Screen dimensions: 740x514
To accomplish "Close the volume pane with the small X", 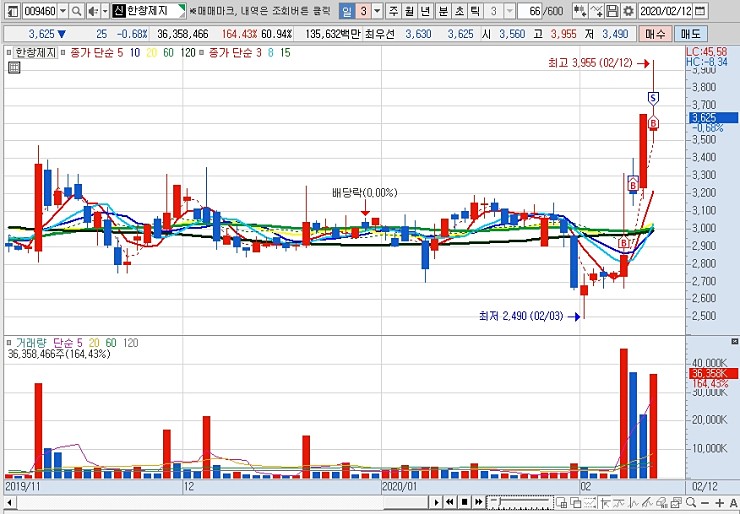I will [734, 341].
